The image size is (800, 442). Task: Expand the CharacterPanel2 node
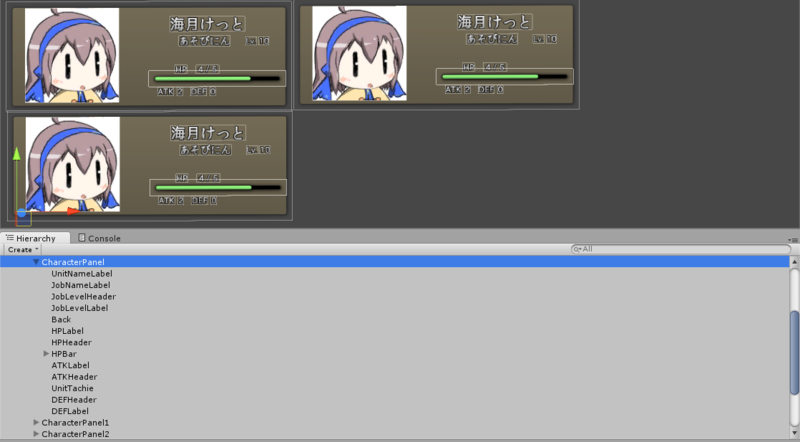[36, 434]
